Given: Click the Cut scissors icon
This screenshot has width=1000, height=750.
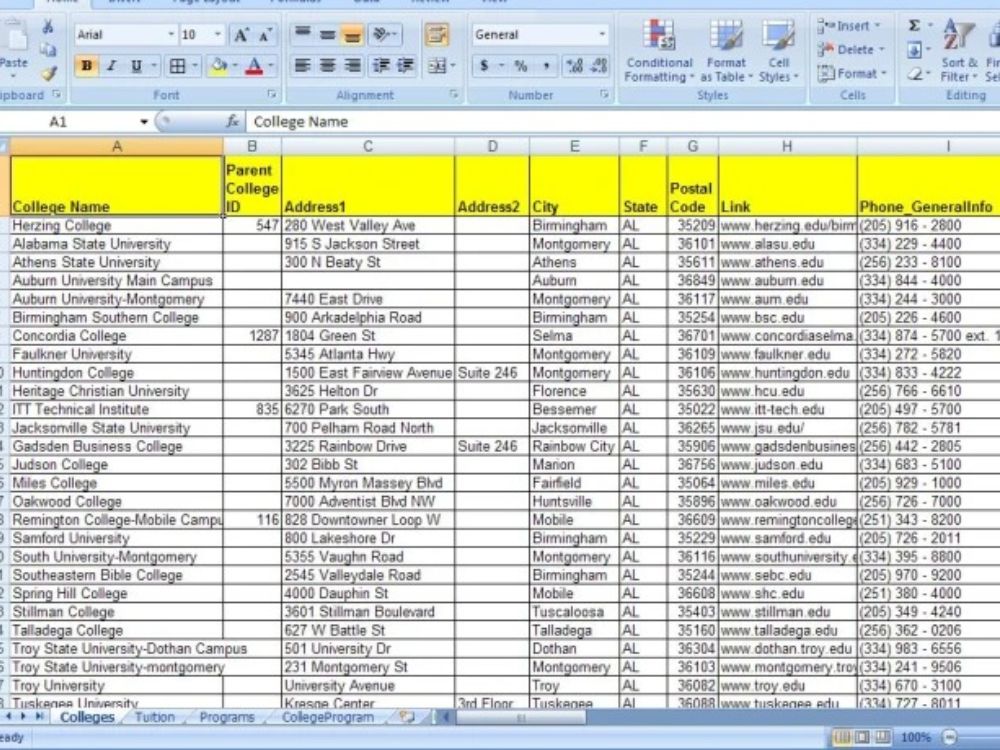Looking at the screenshot, I should pyautogui.click(x=48, y=27).
